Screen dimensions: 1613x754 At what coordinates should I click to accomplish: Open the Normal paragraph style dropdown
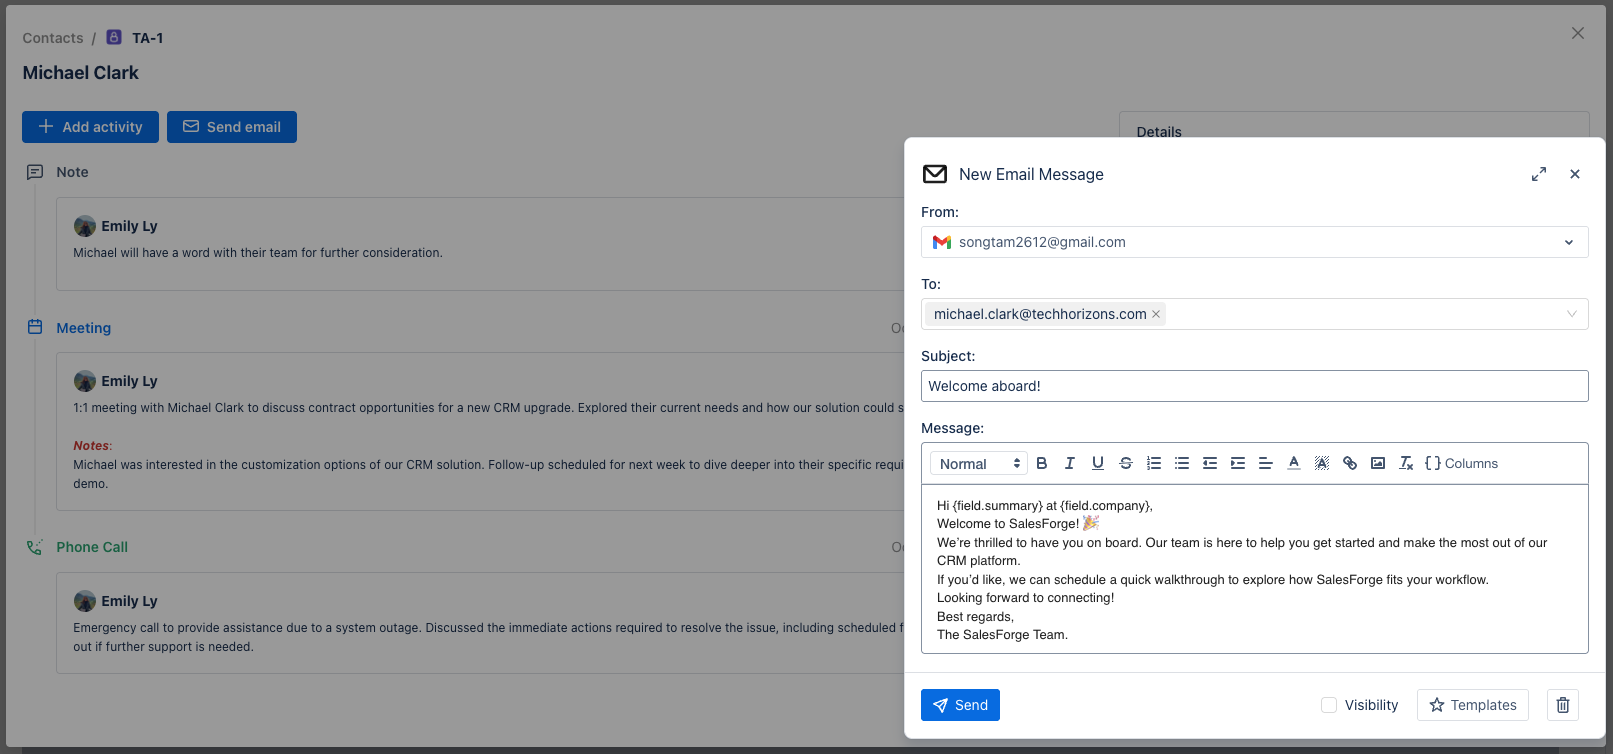click(x=979, y=463)
